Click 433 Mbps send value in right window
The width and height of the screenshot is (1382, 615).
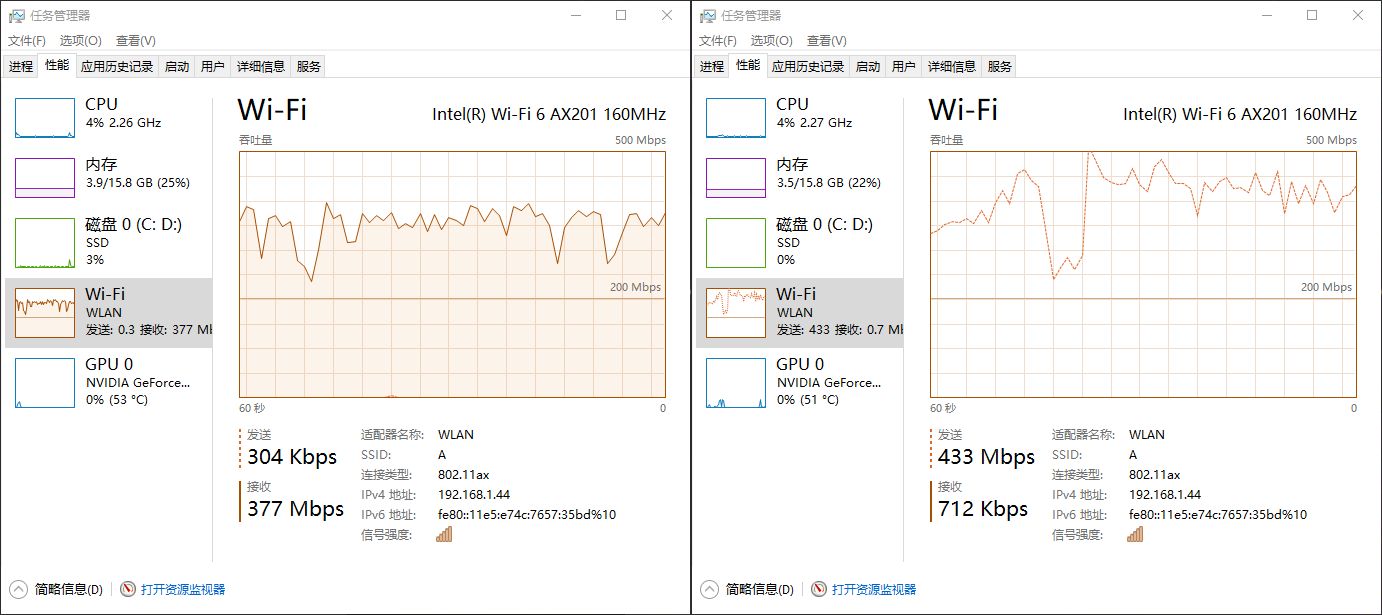click(986, 457)
